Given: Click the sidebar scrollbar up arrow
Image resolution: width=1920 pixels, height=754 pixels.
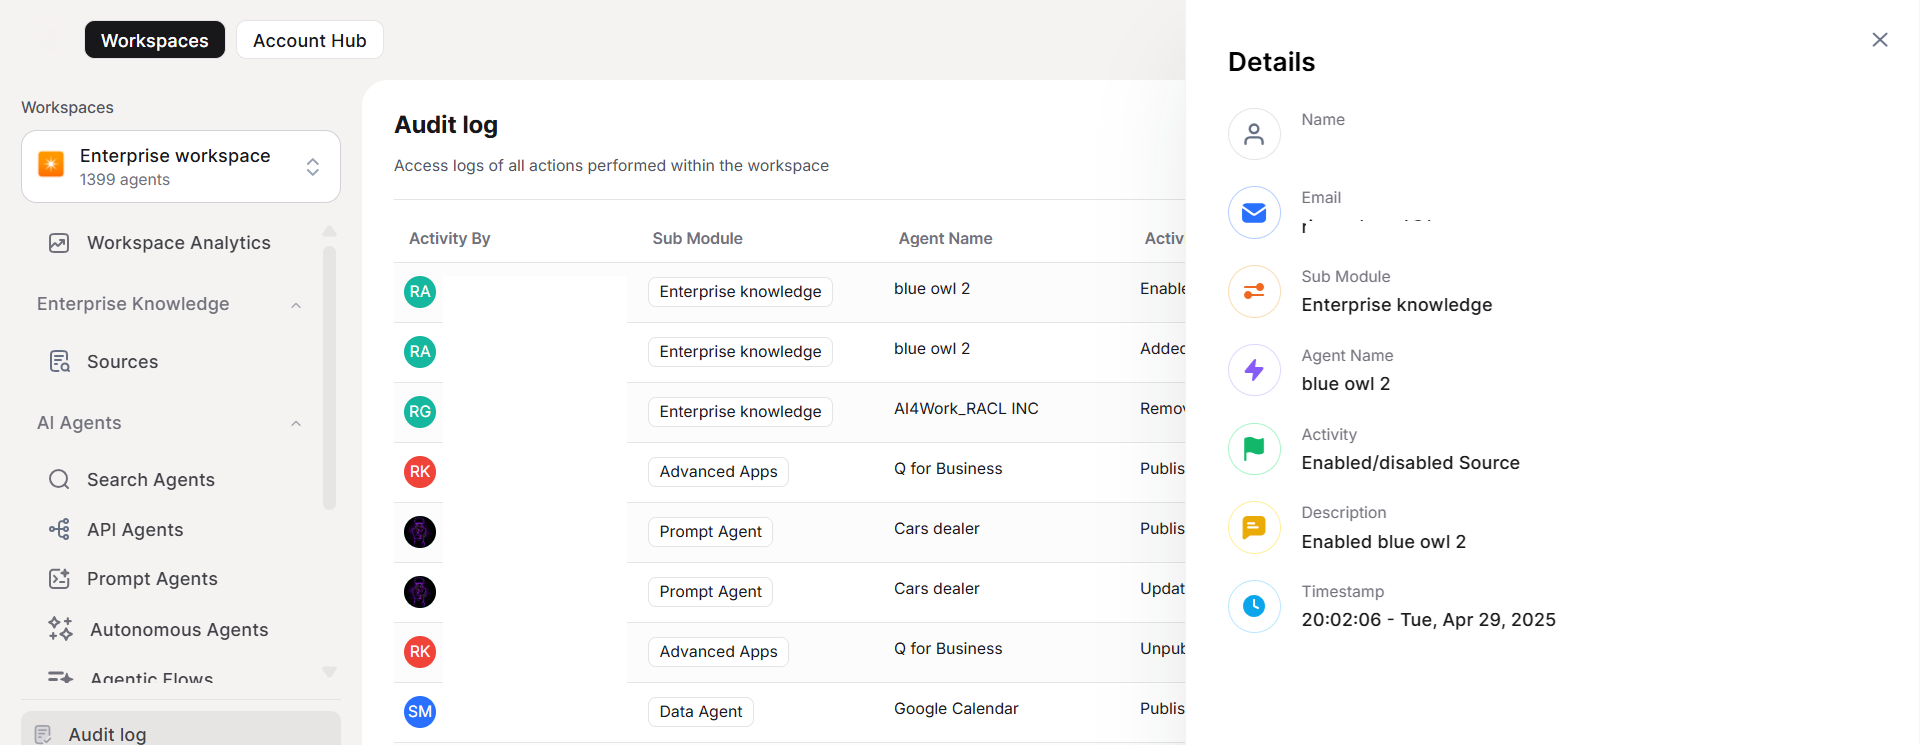Looking at the screenshot, I should [x=329, y=231].
